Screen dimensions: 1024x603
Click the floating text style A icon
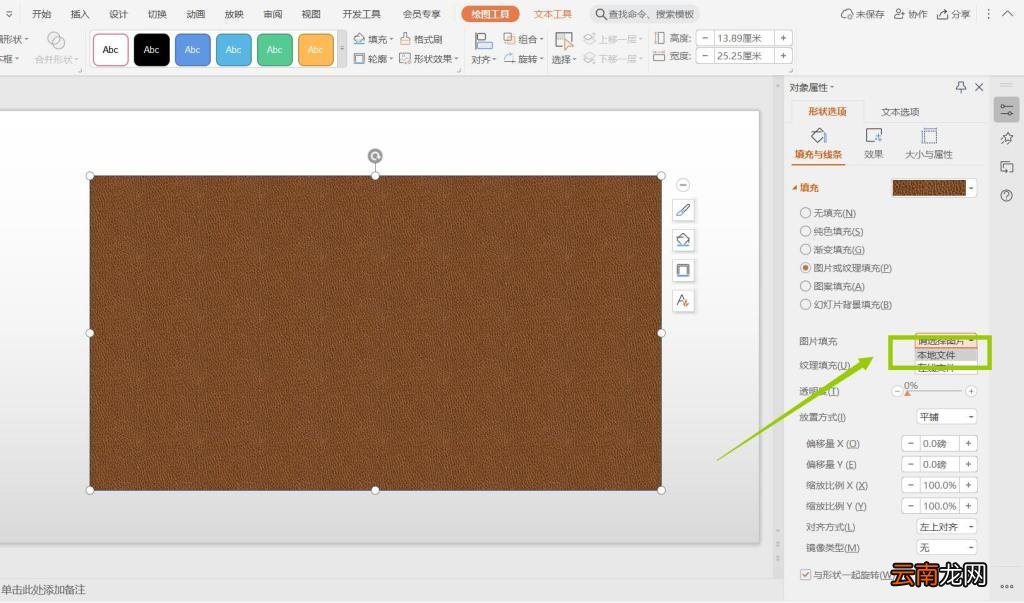coord(683,301)
